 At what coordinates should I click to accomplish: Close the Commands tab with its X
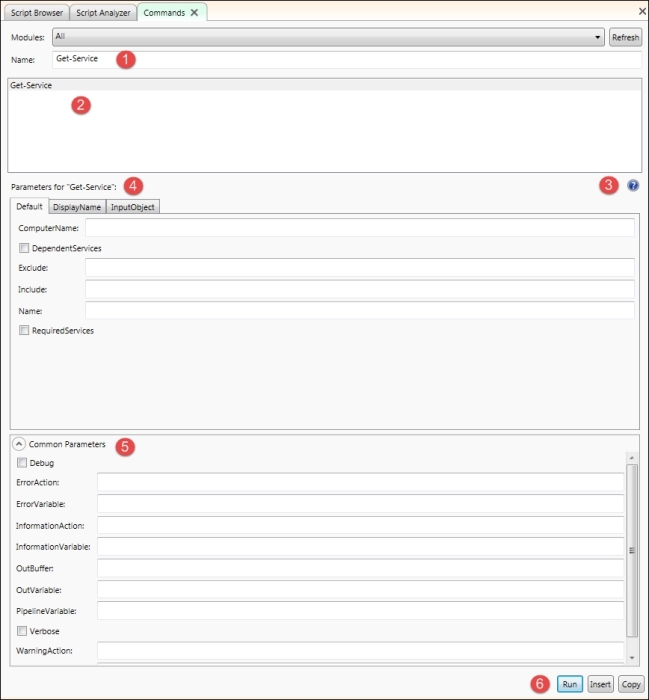[x=195, y=13]
